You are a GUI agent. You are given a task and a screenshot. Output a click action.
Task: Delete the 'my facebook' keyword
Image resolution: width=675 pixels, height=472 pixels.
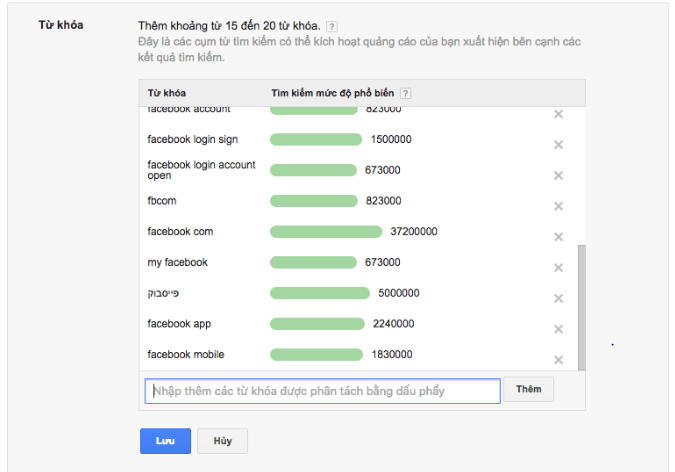(558, 268)
